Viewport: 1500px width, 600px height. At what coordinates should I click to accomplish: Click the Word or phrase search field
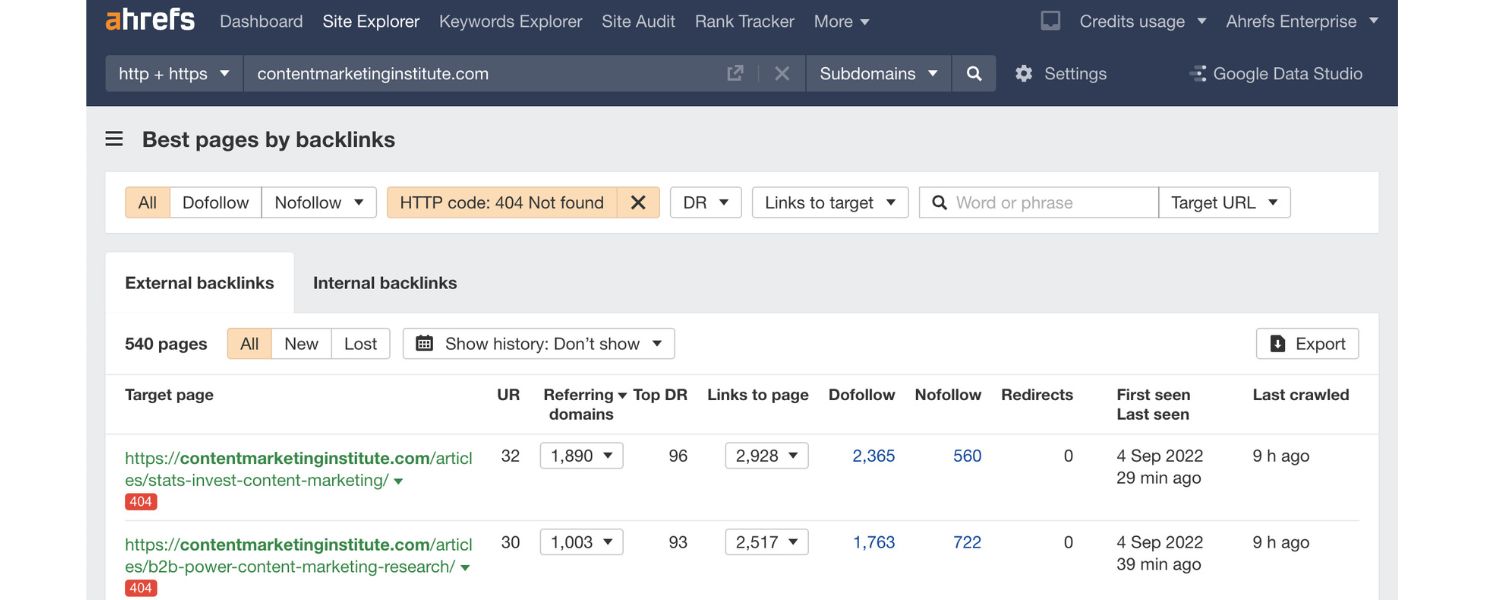(1050, 203)
